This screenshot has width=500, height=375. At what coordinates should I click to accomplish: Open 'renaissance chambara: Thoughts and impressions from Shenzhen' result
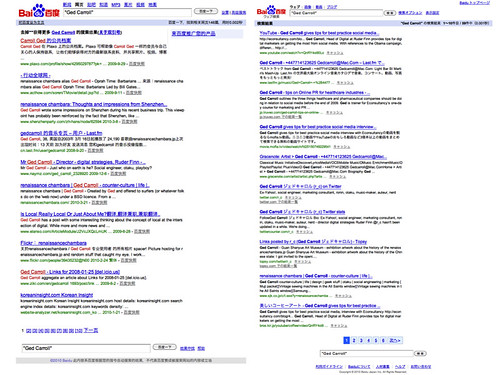(x=94, y=104)
